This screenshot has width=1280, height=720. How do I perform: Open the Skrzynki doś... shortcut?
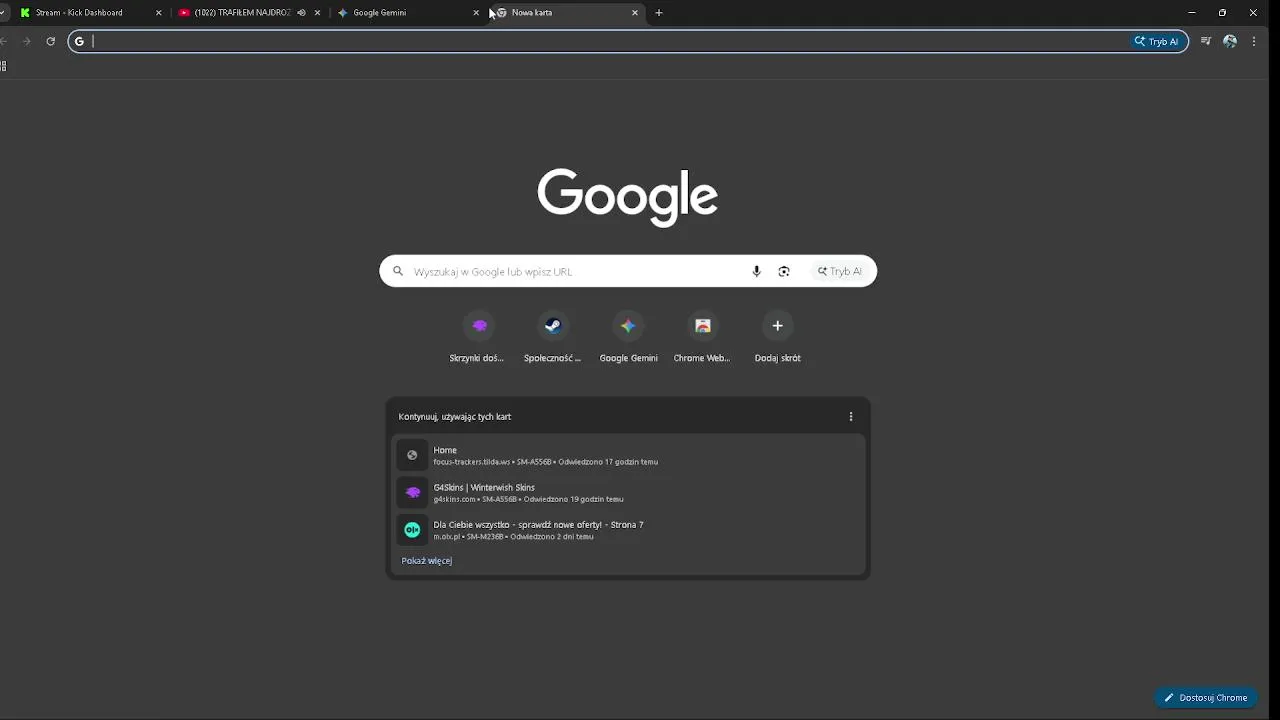[x=478, y=337]
